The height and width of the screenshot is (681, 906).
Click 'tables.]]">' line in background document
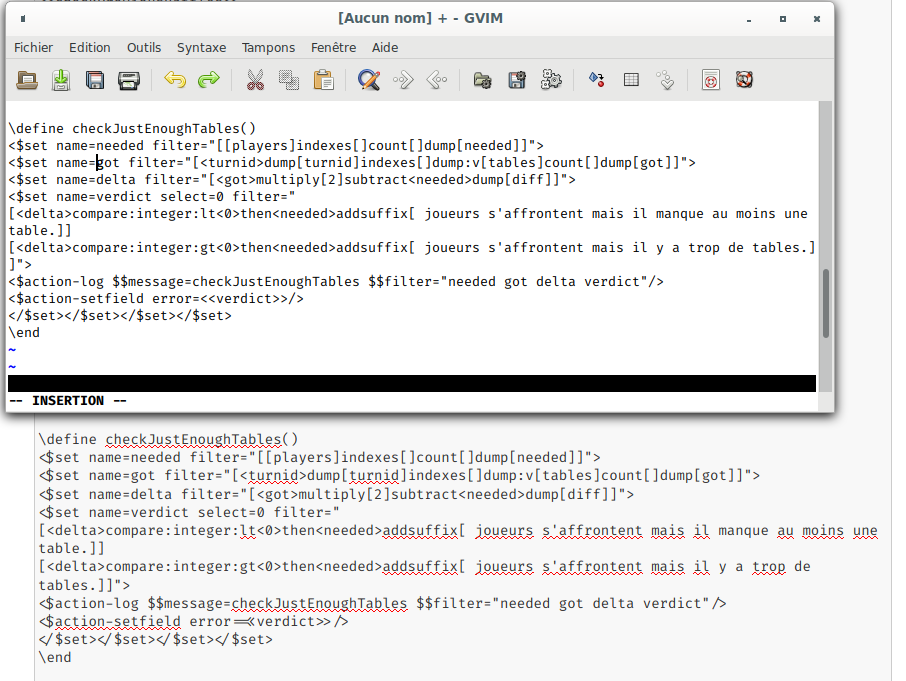coord(84,585)
